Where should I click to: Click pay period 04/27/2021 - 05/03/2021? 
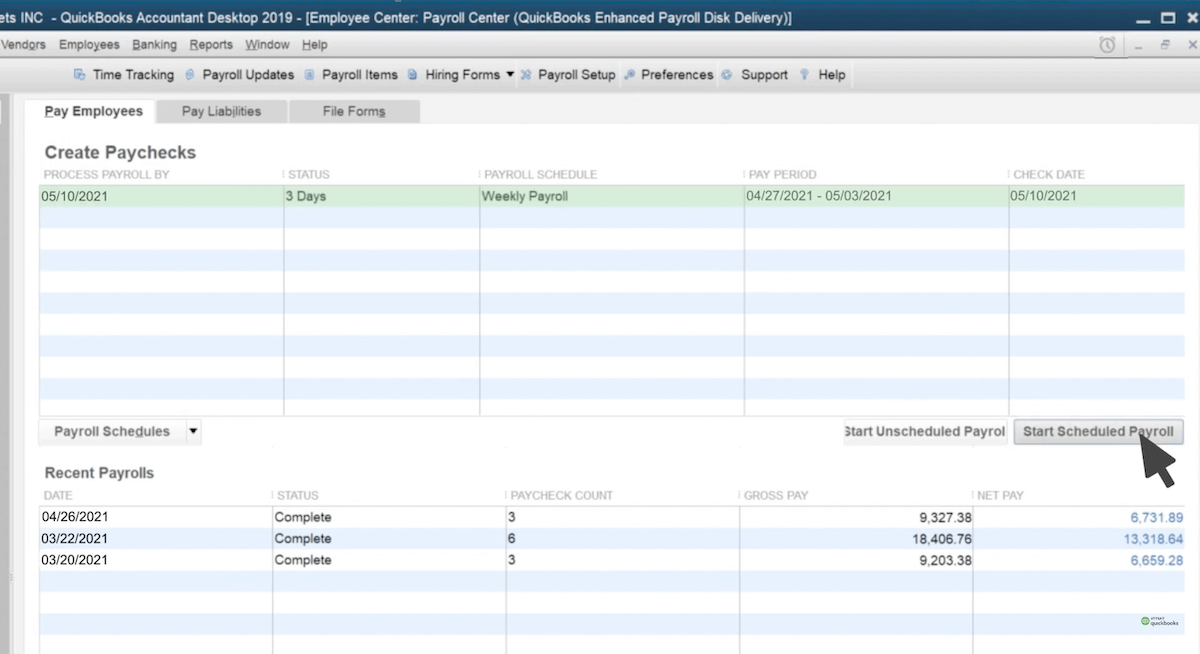877,196
